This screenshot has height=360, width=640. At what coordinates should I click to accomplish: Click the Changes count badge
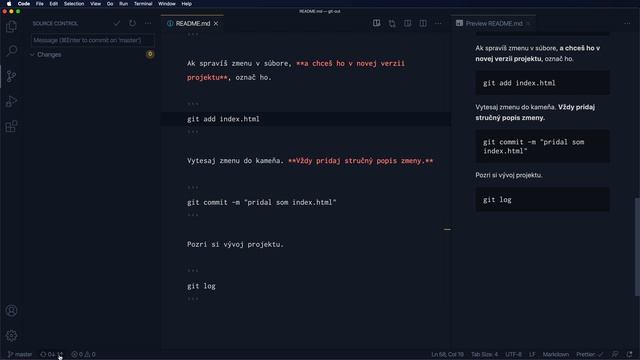tap(150, 54)
